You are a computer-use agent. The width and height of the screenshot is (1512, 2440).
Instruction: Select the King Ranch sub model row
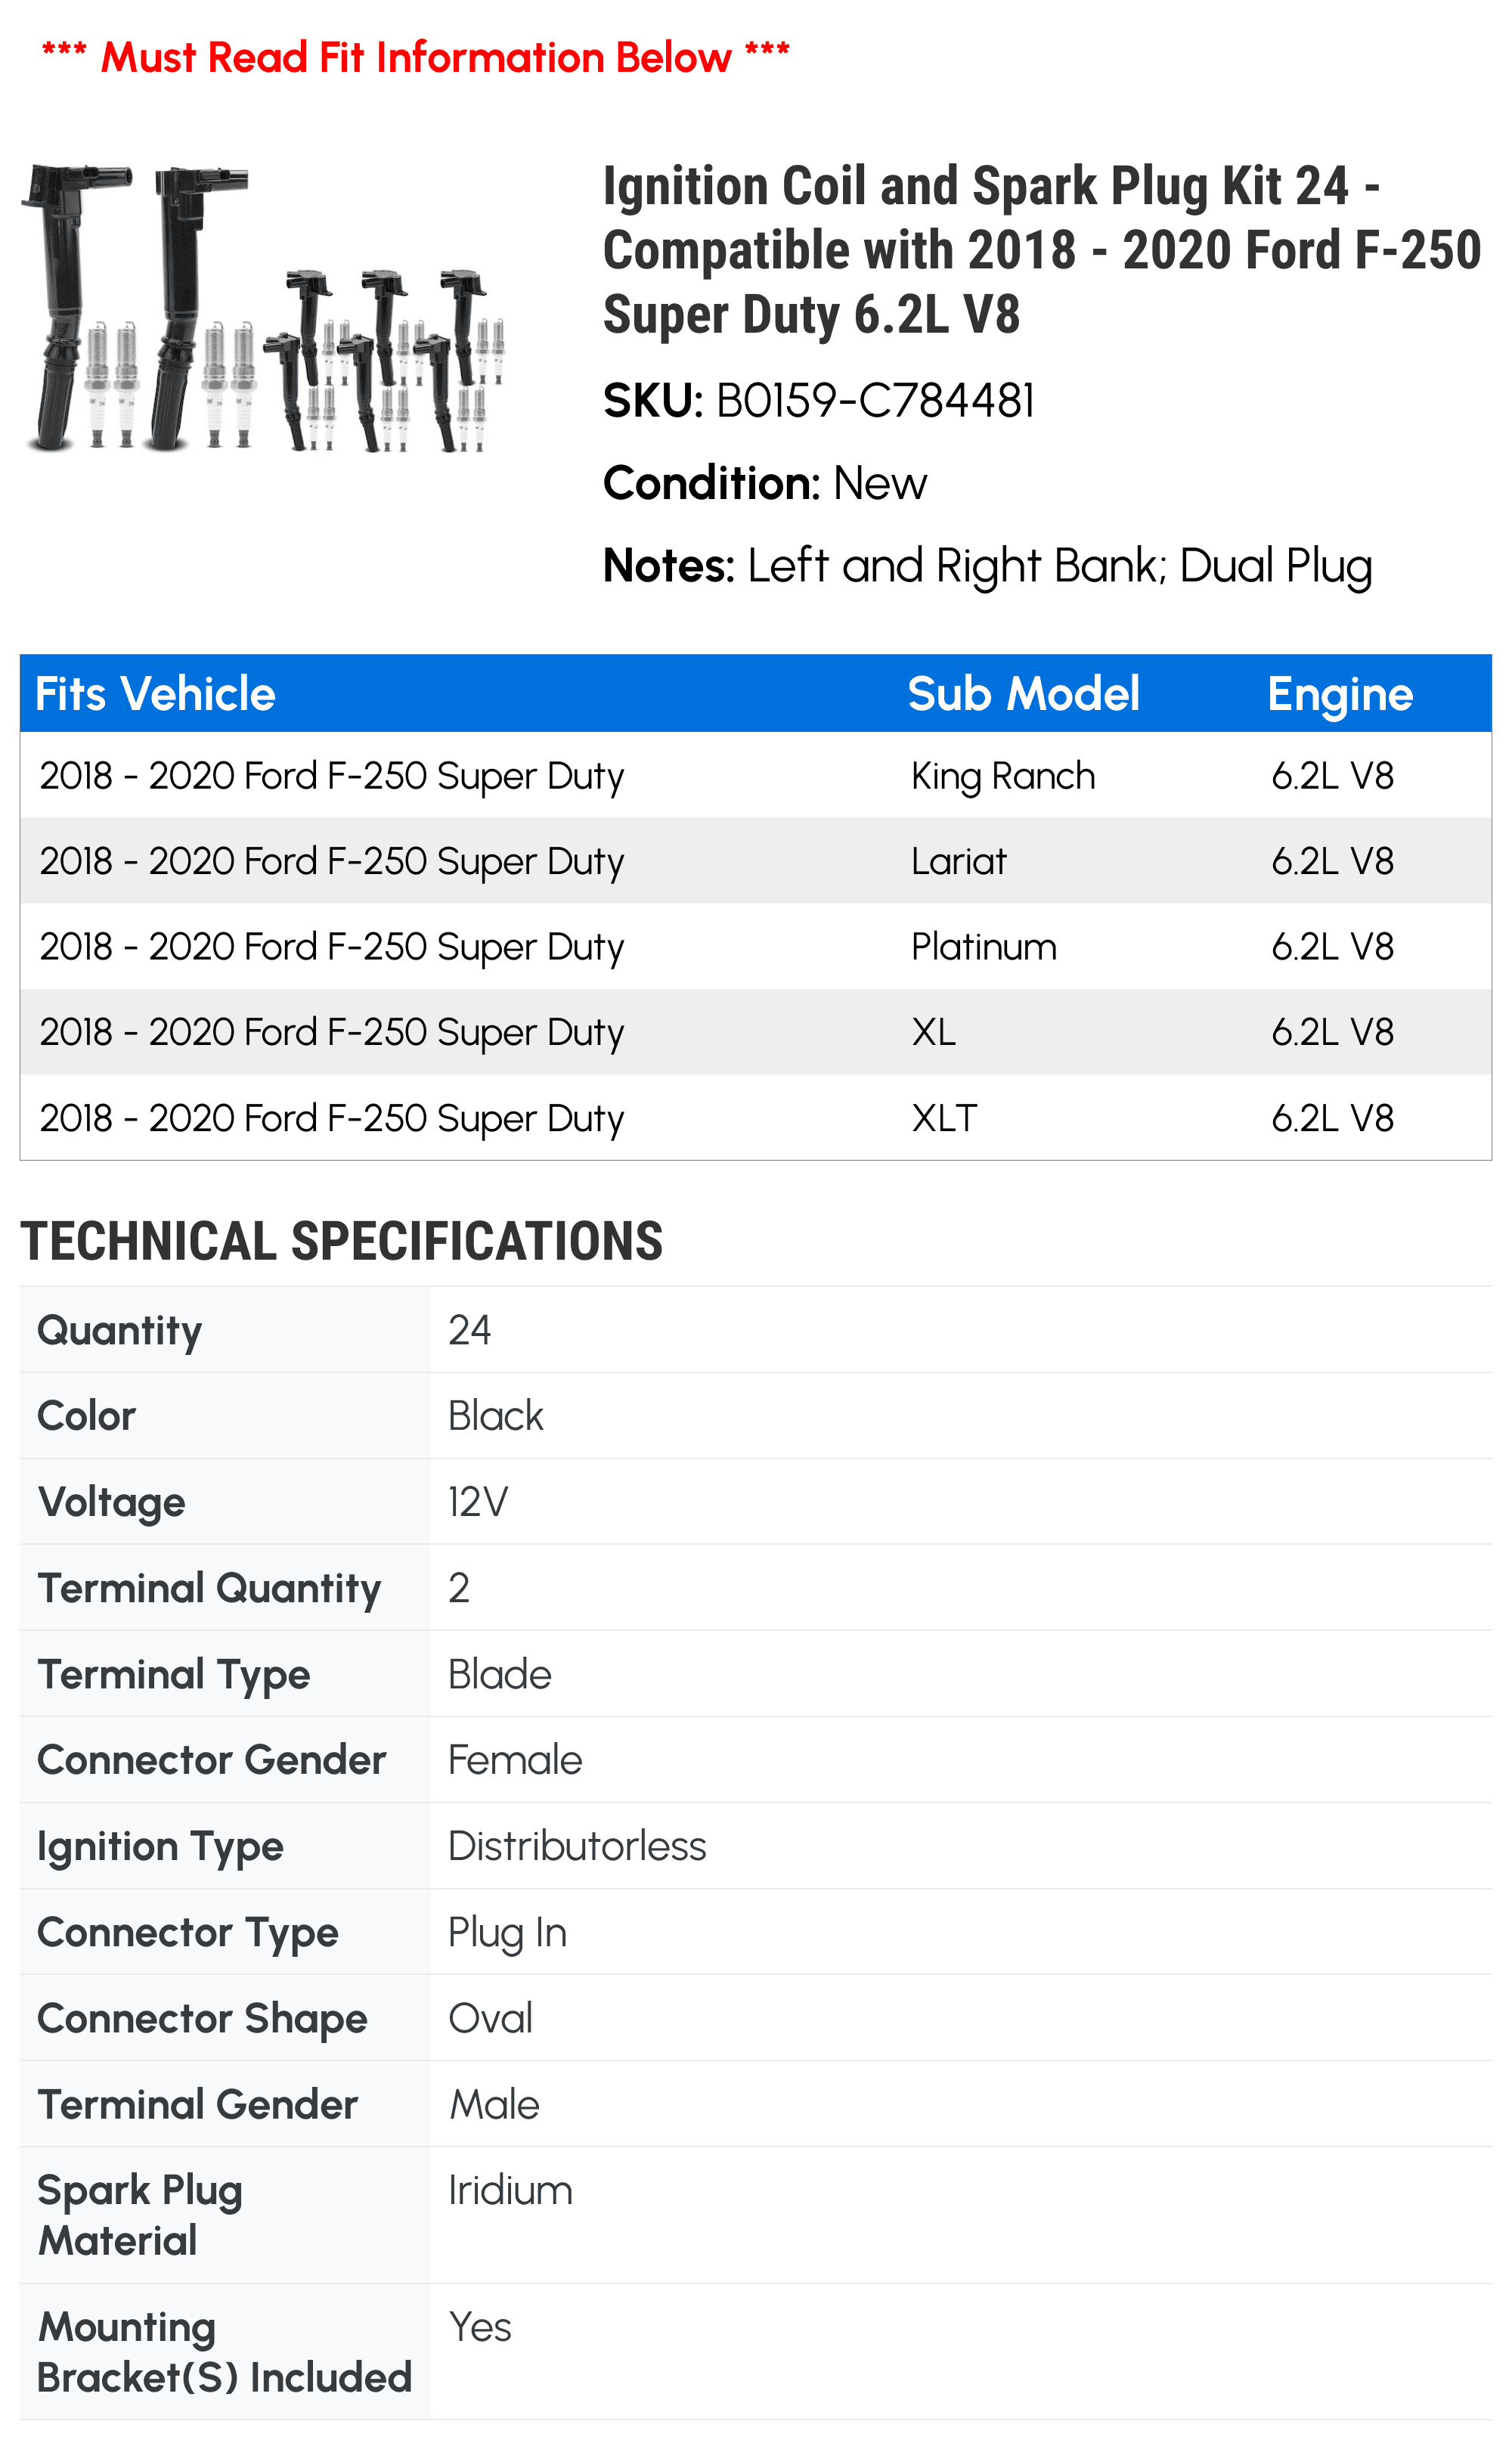(756, 776)
